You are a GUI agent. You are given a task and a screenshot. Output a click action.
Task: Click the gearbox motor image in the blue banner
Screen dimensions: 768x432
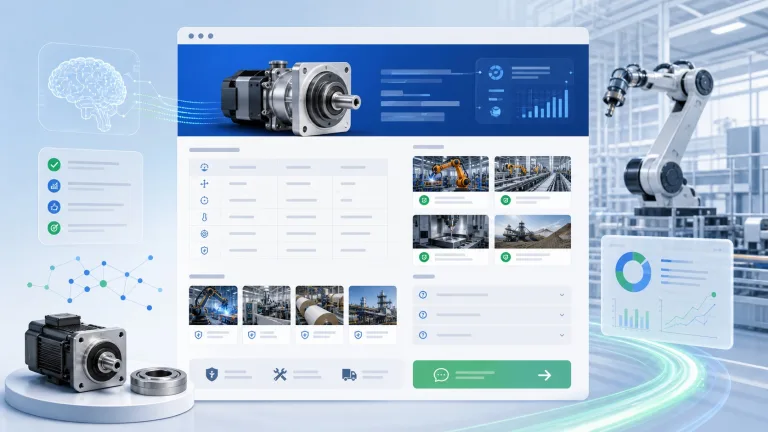tap(291, 97)
